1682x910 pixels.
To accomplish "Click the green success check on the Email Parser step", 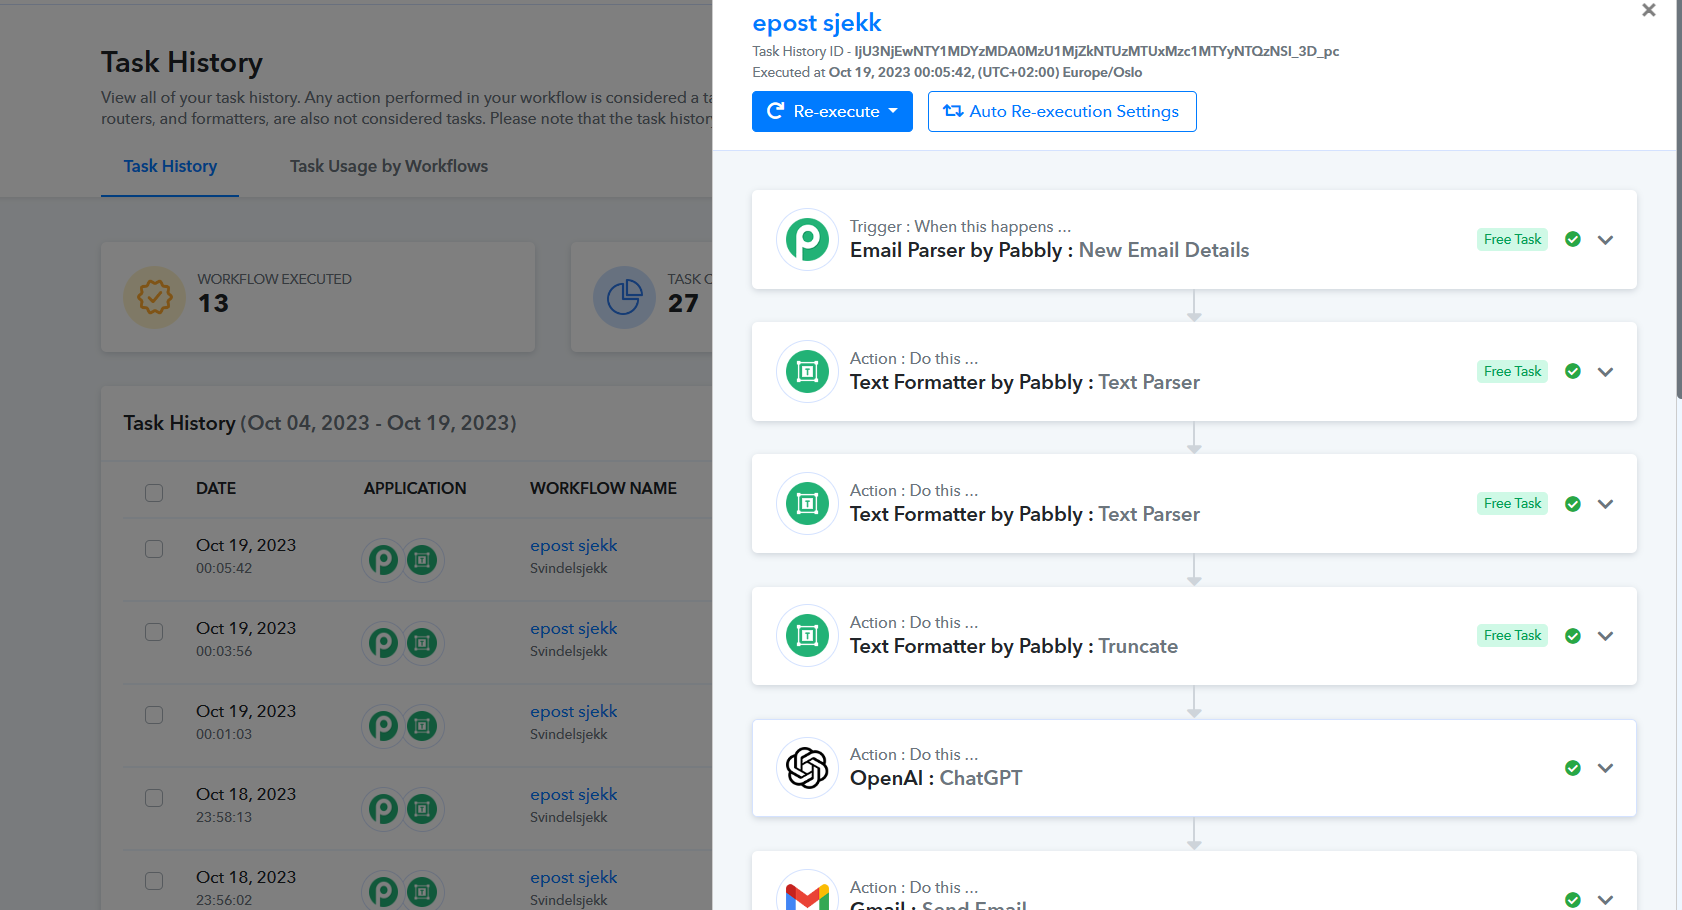I will (x=1573, y=239).
